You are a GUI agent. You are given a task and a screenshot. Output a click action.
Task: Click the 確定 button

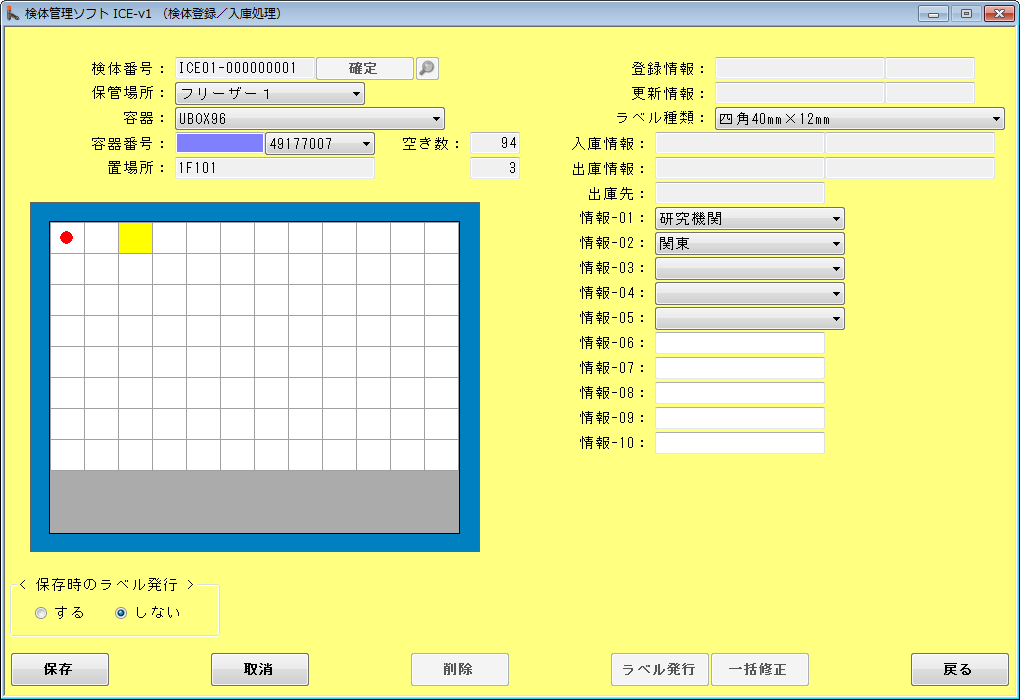(x=365, y=68)
